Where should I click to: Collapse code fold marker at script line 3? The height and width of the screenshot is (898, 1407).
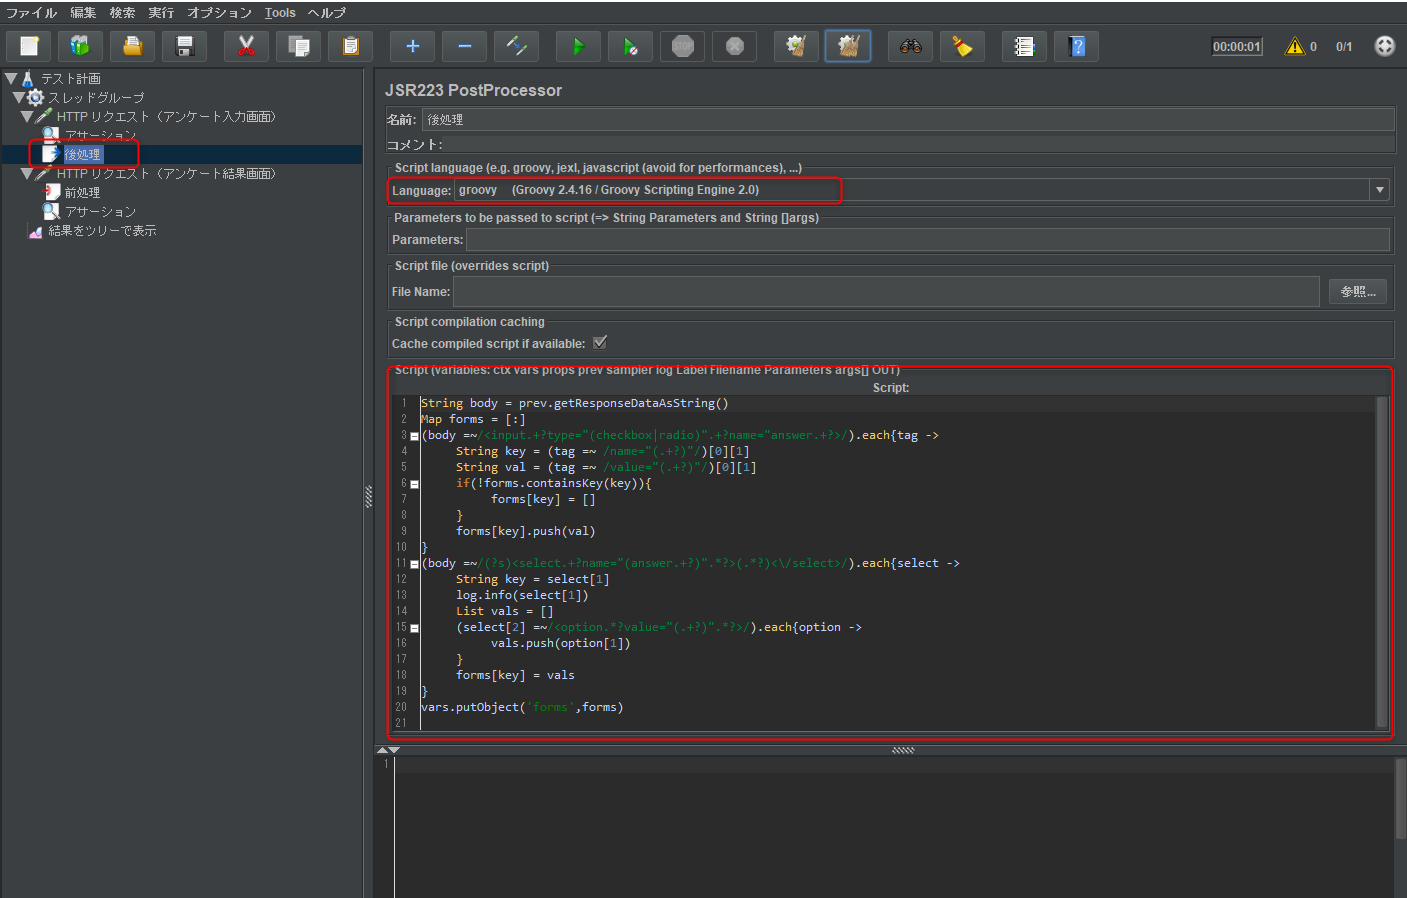pos(414,436)
